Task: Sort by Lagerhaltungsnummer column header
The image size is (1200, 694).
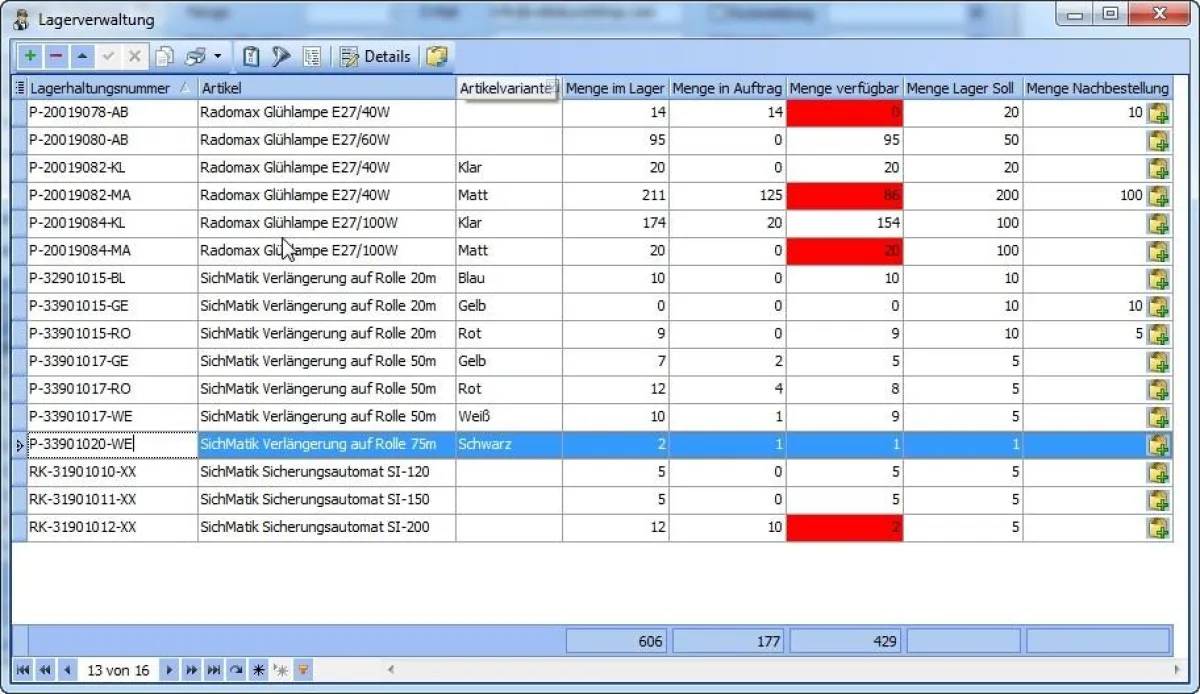Action: tap(100, 88)
